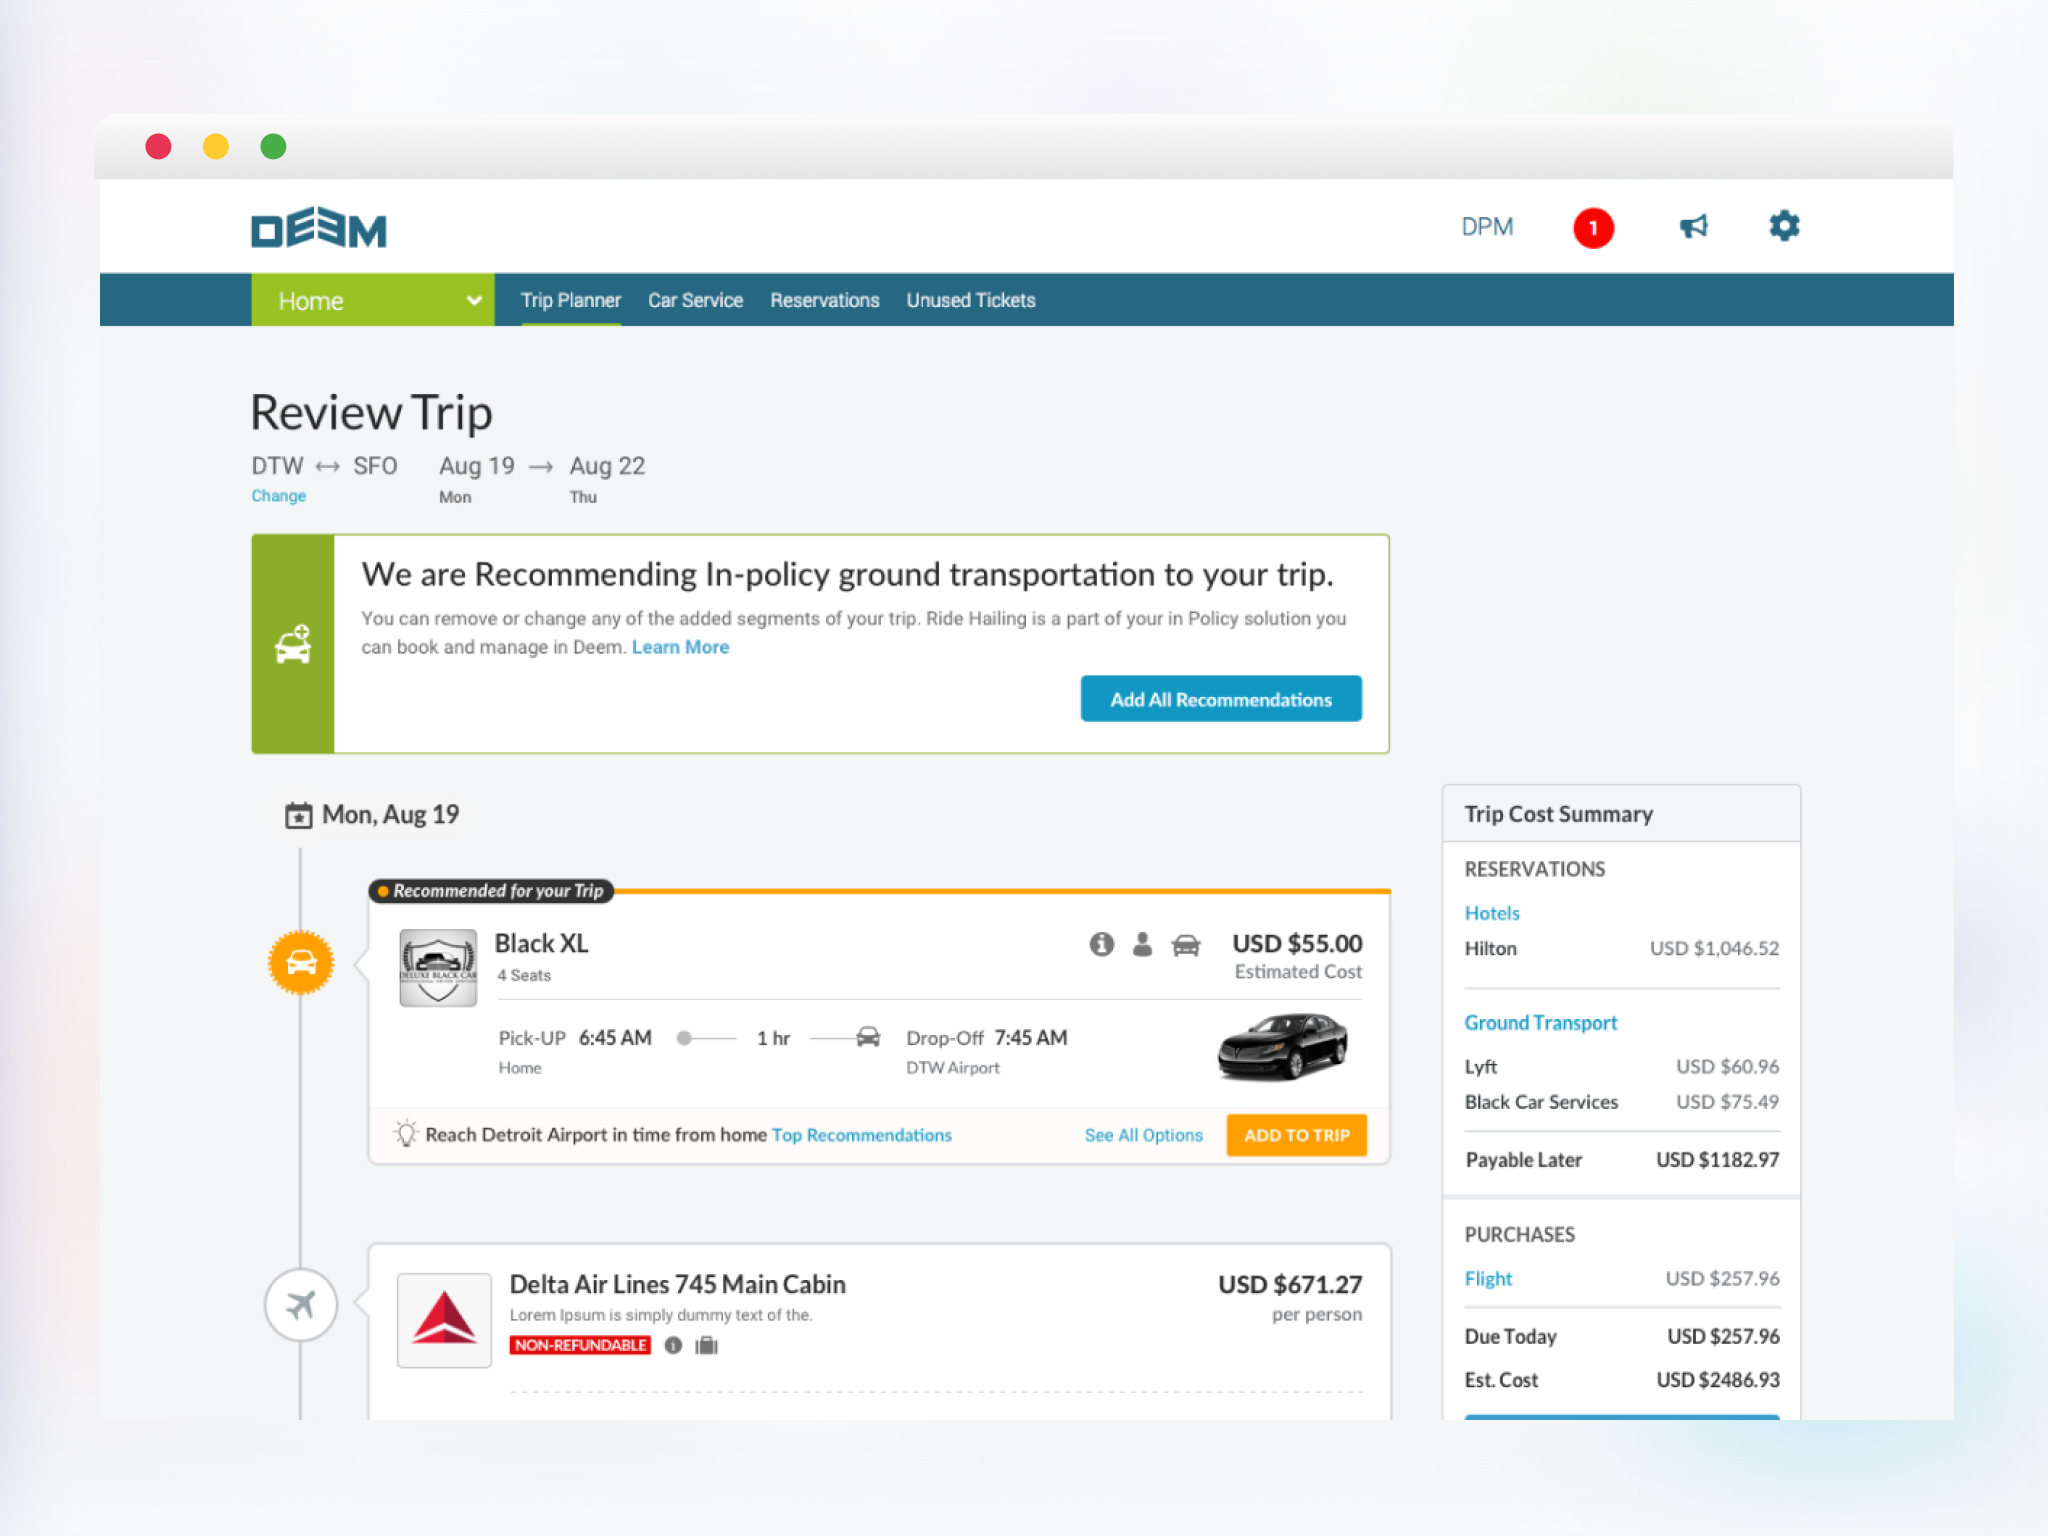Click the 'Lyft' cost row

pos(1622,1066)
